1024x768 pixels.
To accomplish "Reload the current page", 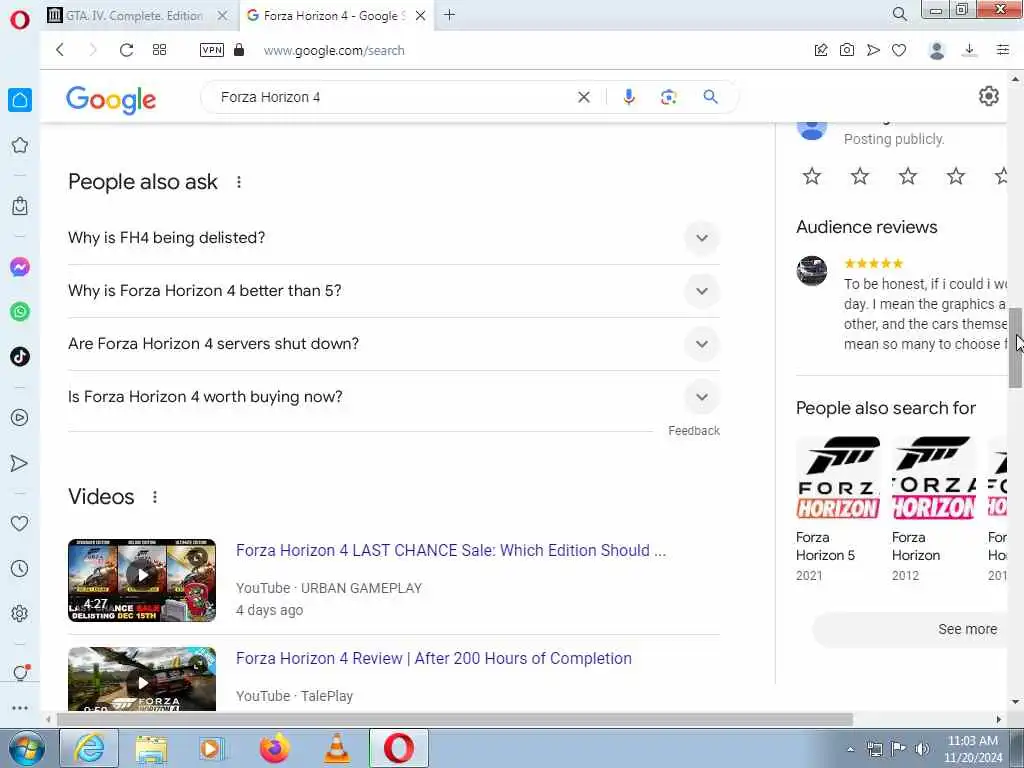I will (x=126, y=50).
